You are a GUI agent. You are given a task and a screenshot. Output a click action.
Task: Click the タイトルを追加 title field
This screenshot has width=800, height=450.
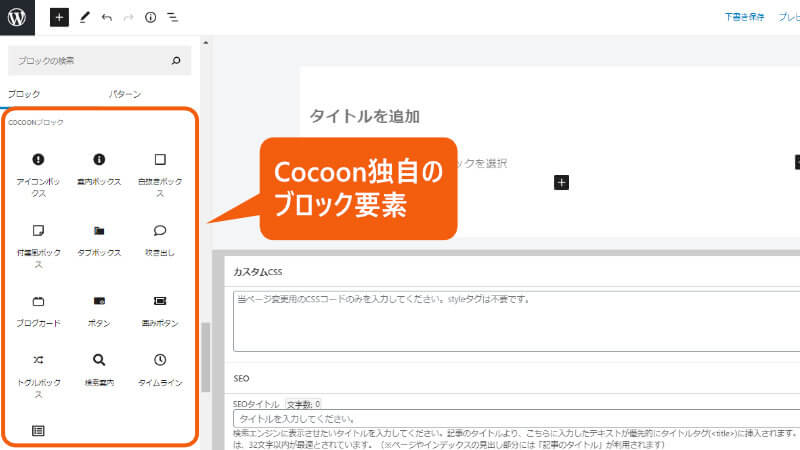(x=364, y=116)
